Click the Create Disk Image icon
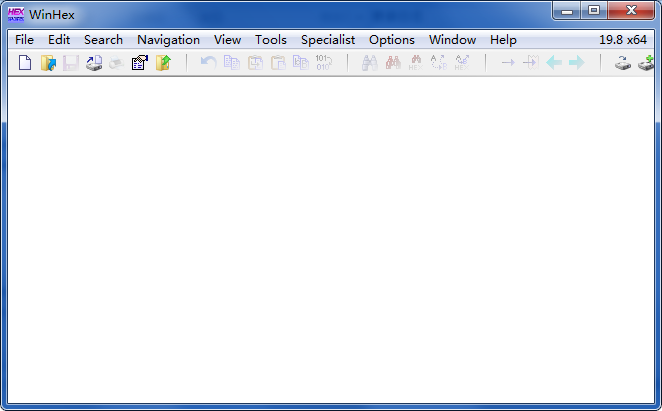 coord(94,63)
